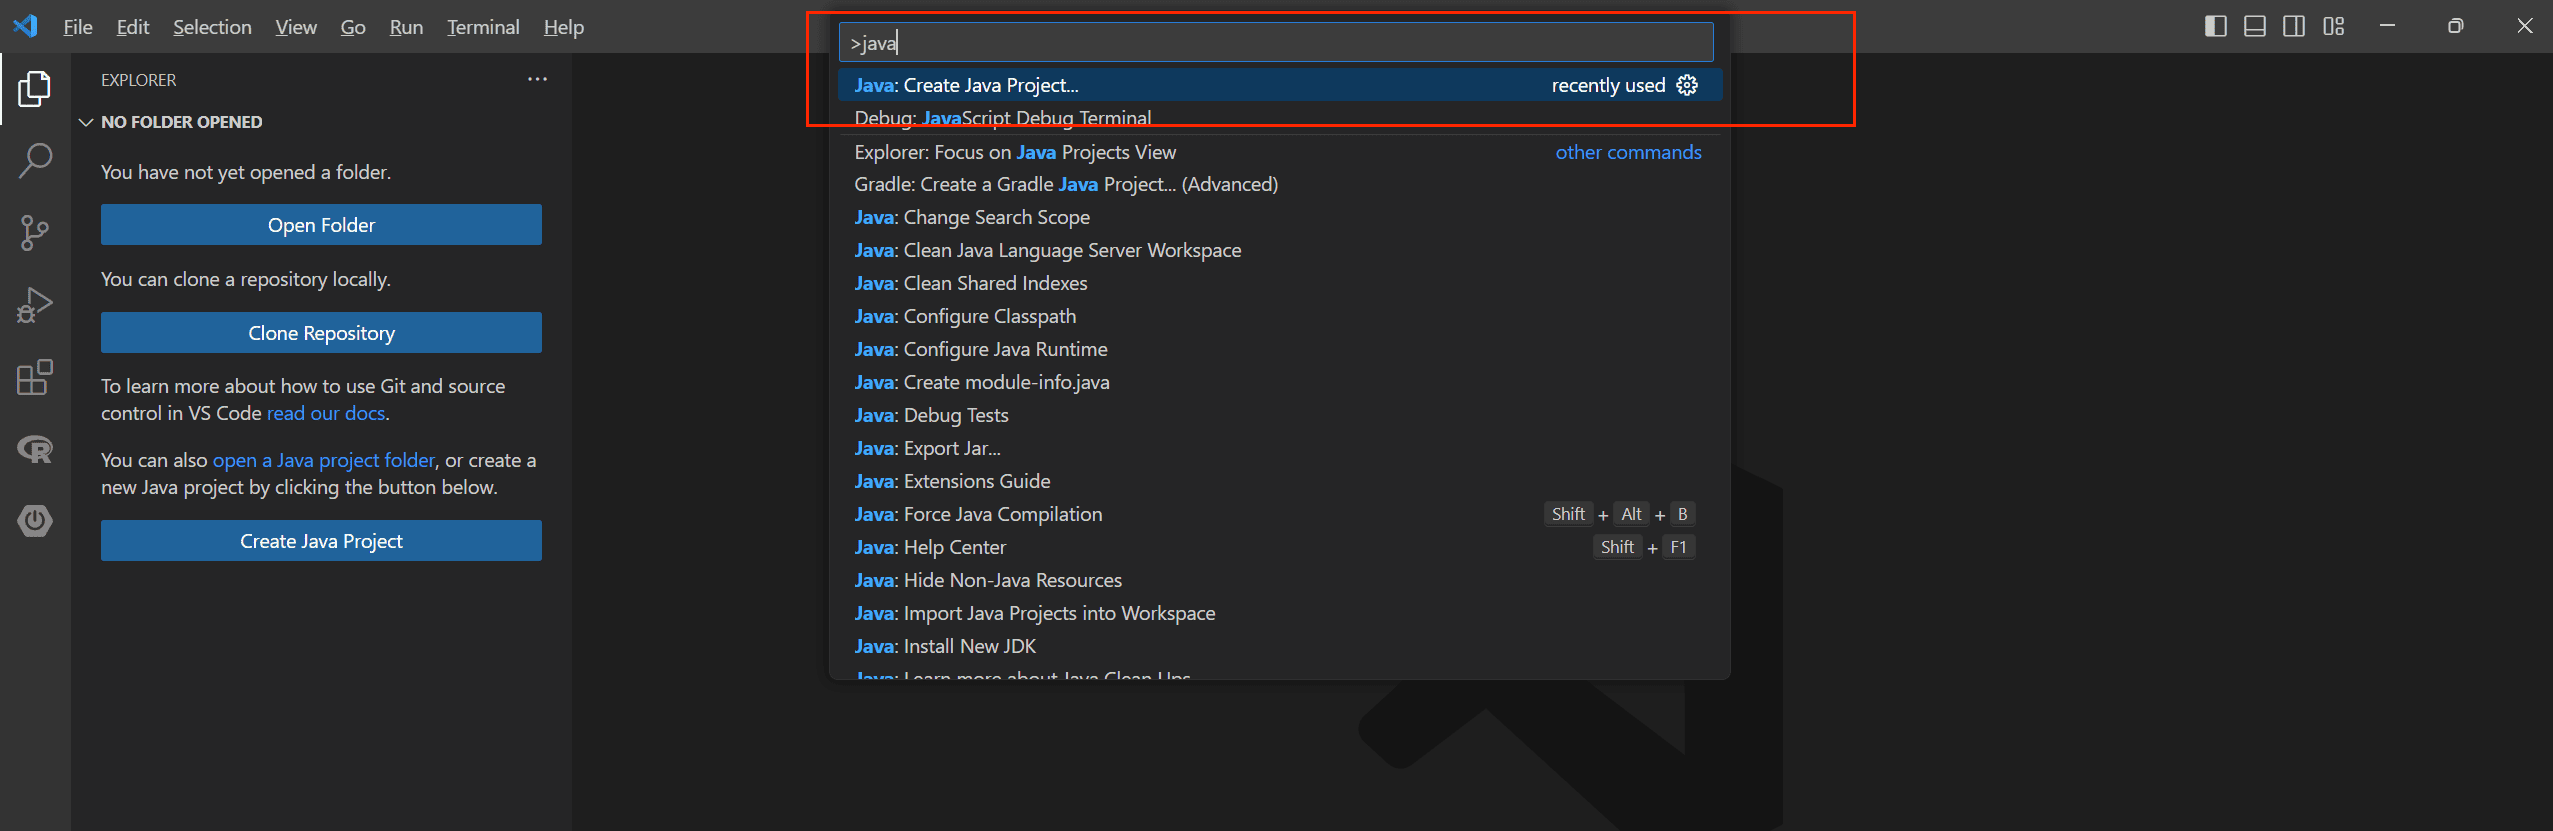Open the Selection menu

point(212,27)
